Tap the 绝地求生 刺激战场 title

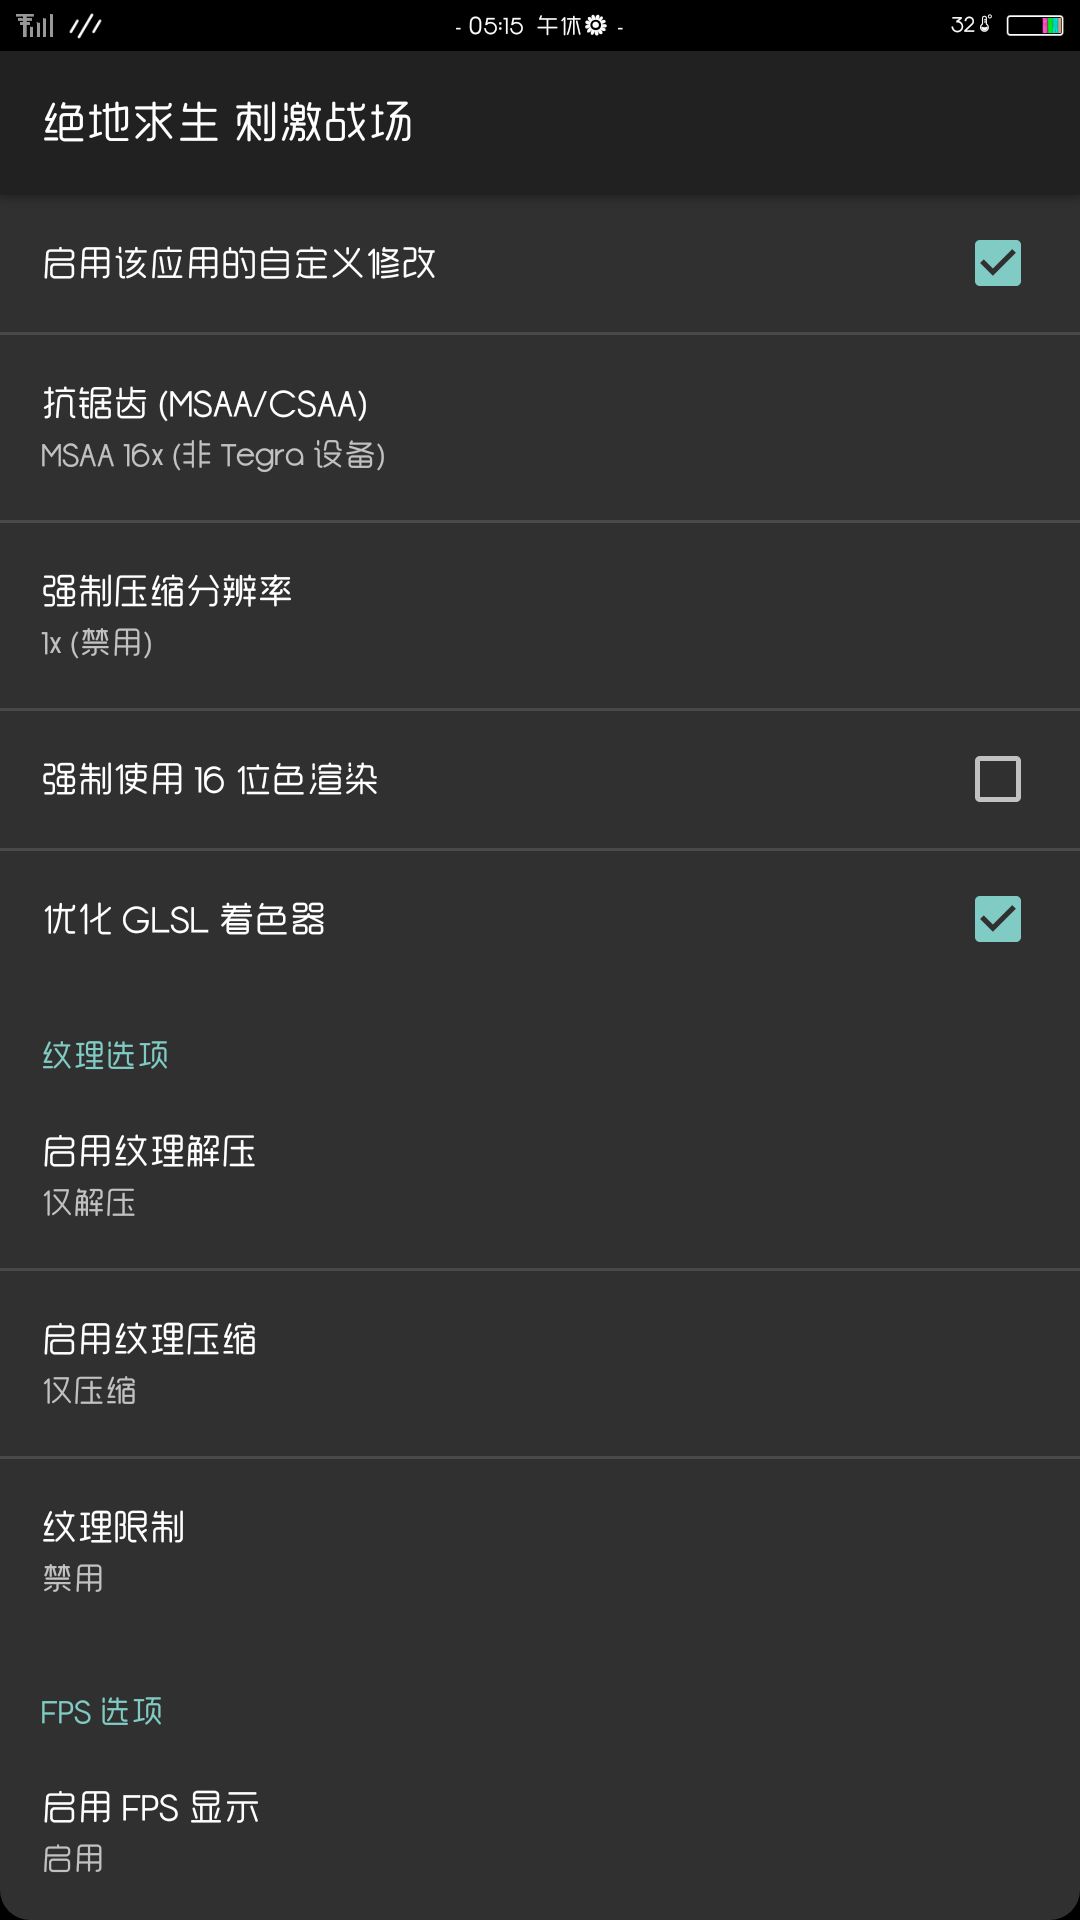coord(228,123)
